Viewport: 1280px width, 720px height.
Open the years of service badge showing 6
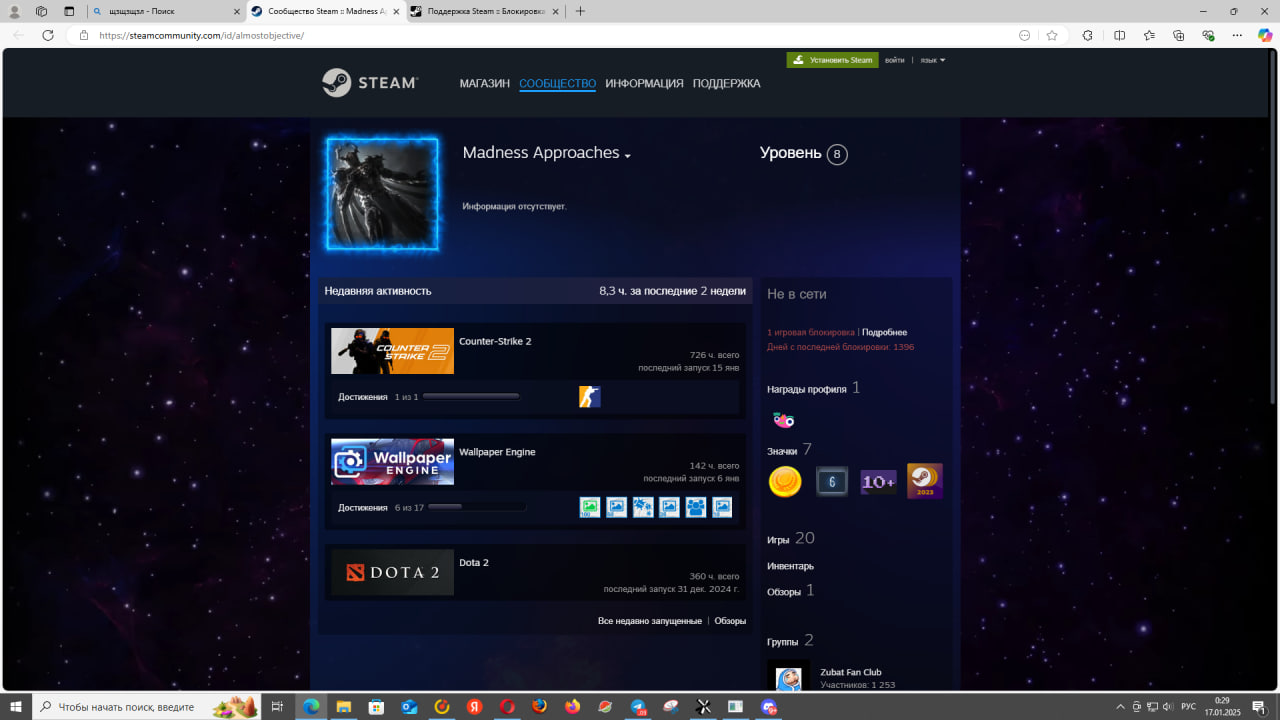[832, 482]
